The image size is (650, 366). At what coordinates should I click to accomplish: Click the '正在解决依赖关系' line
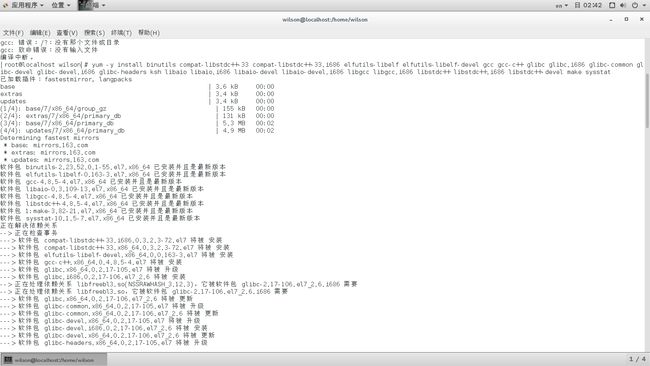(x=29, y=225)
